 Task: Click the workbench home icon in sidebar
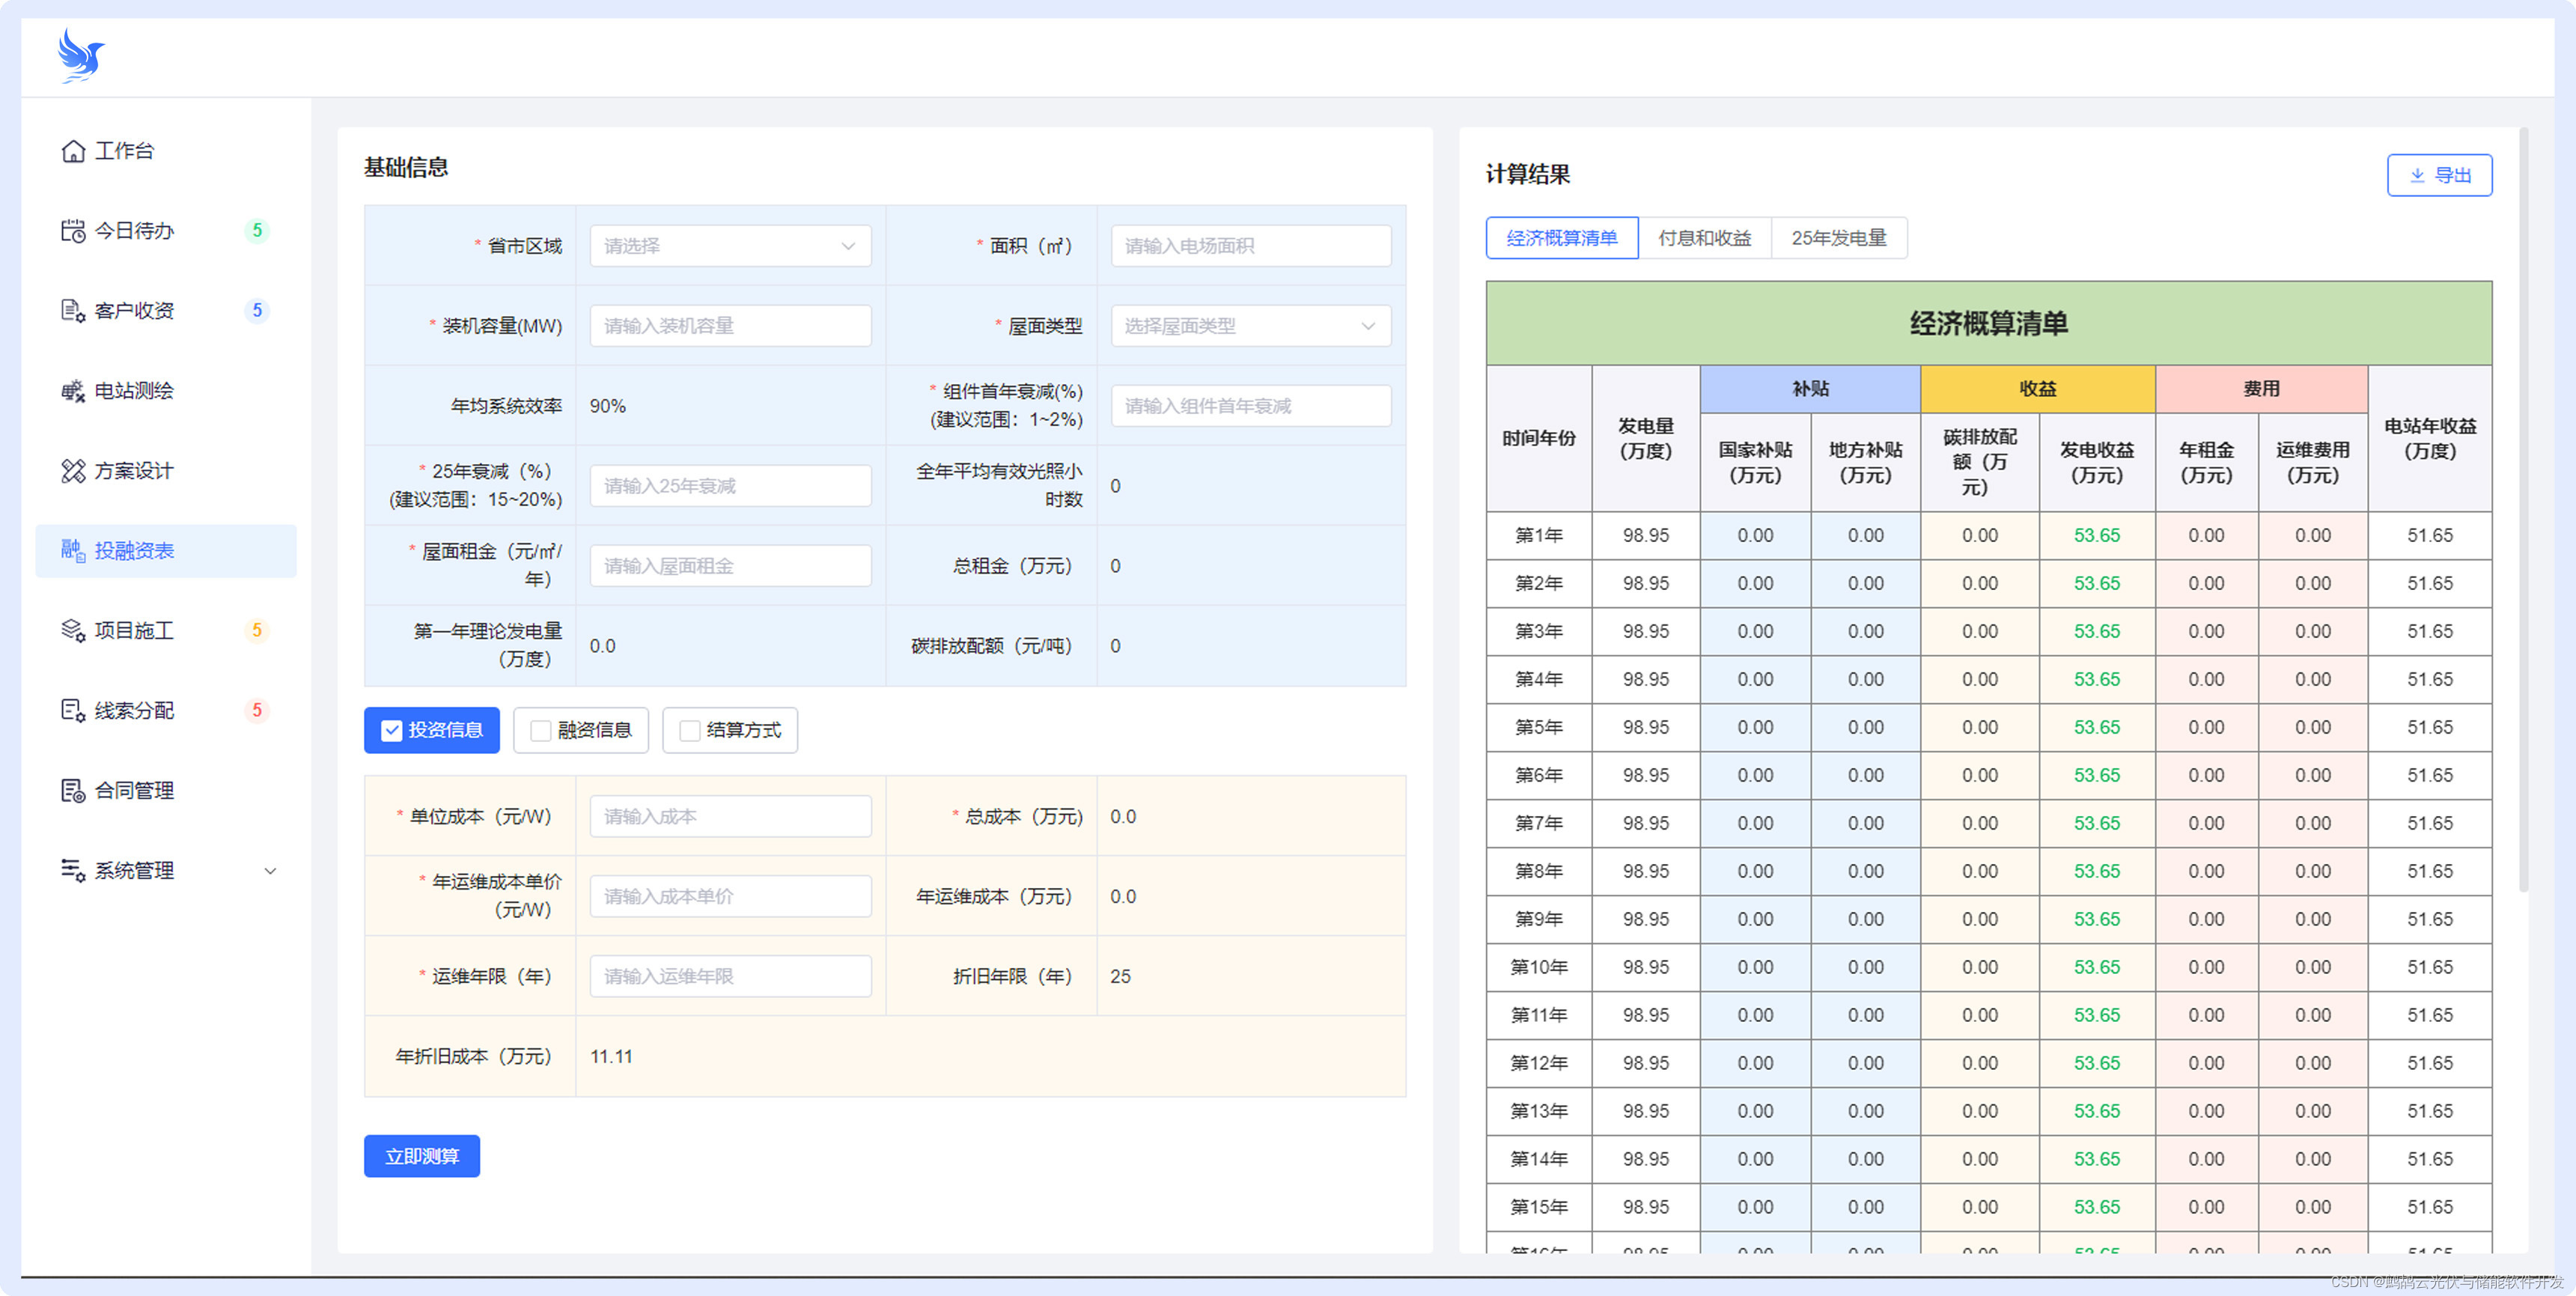click(73, 151)
